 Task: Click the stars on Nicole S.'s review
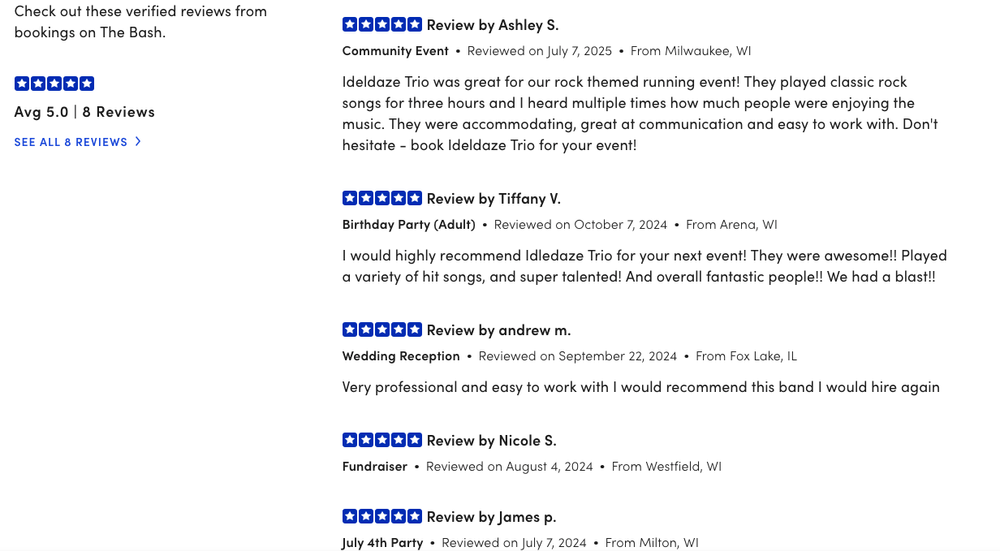click(382, 440)
